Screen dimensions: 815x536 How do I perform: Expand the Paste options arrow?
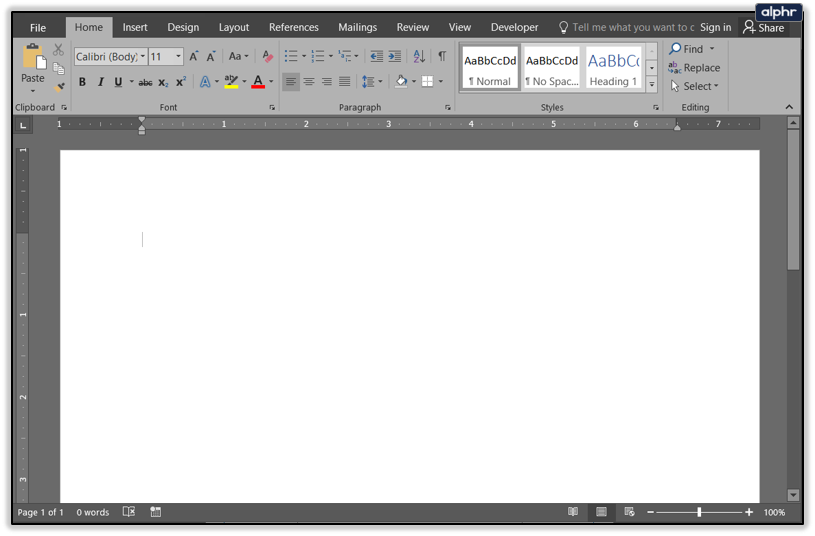point(33,91)
